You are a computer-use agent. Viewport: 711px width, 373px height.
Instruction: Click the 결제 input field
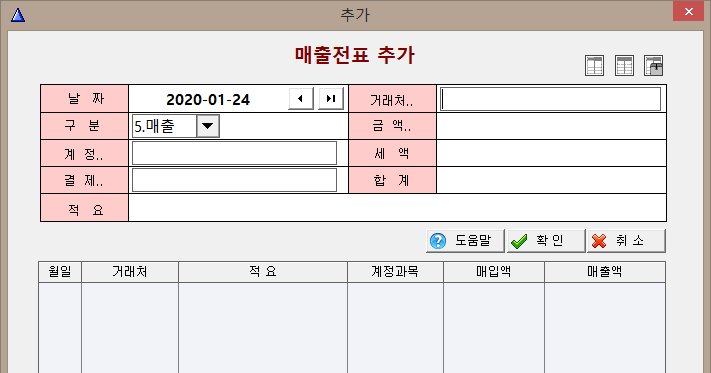pos(234,180)
